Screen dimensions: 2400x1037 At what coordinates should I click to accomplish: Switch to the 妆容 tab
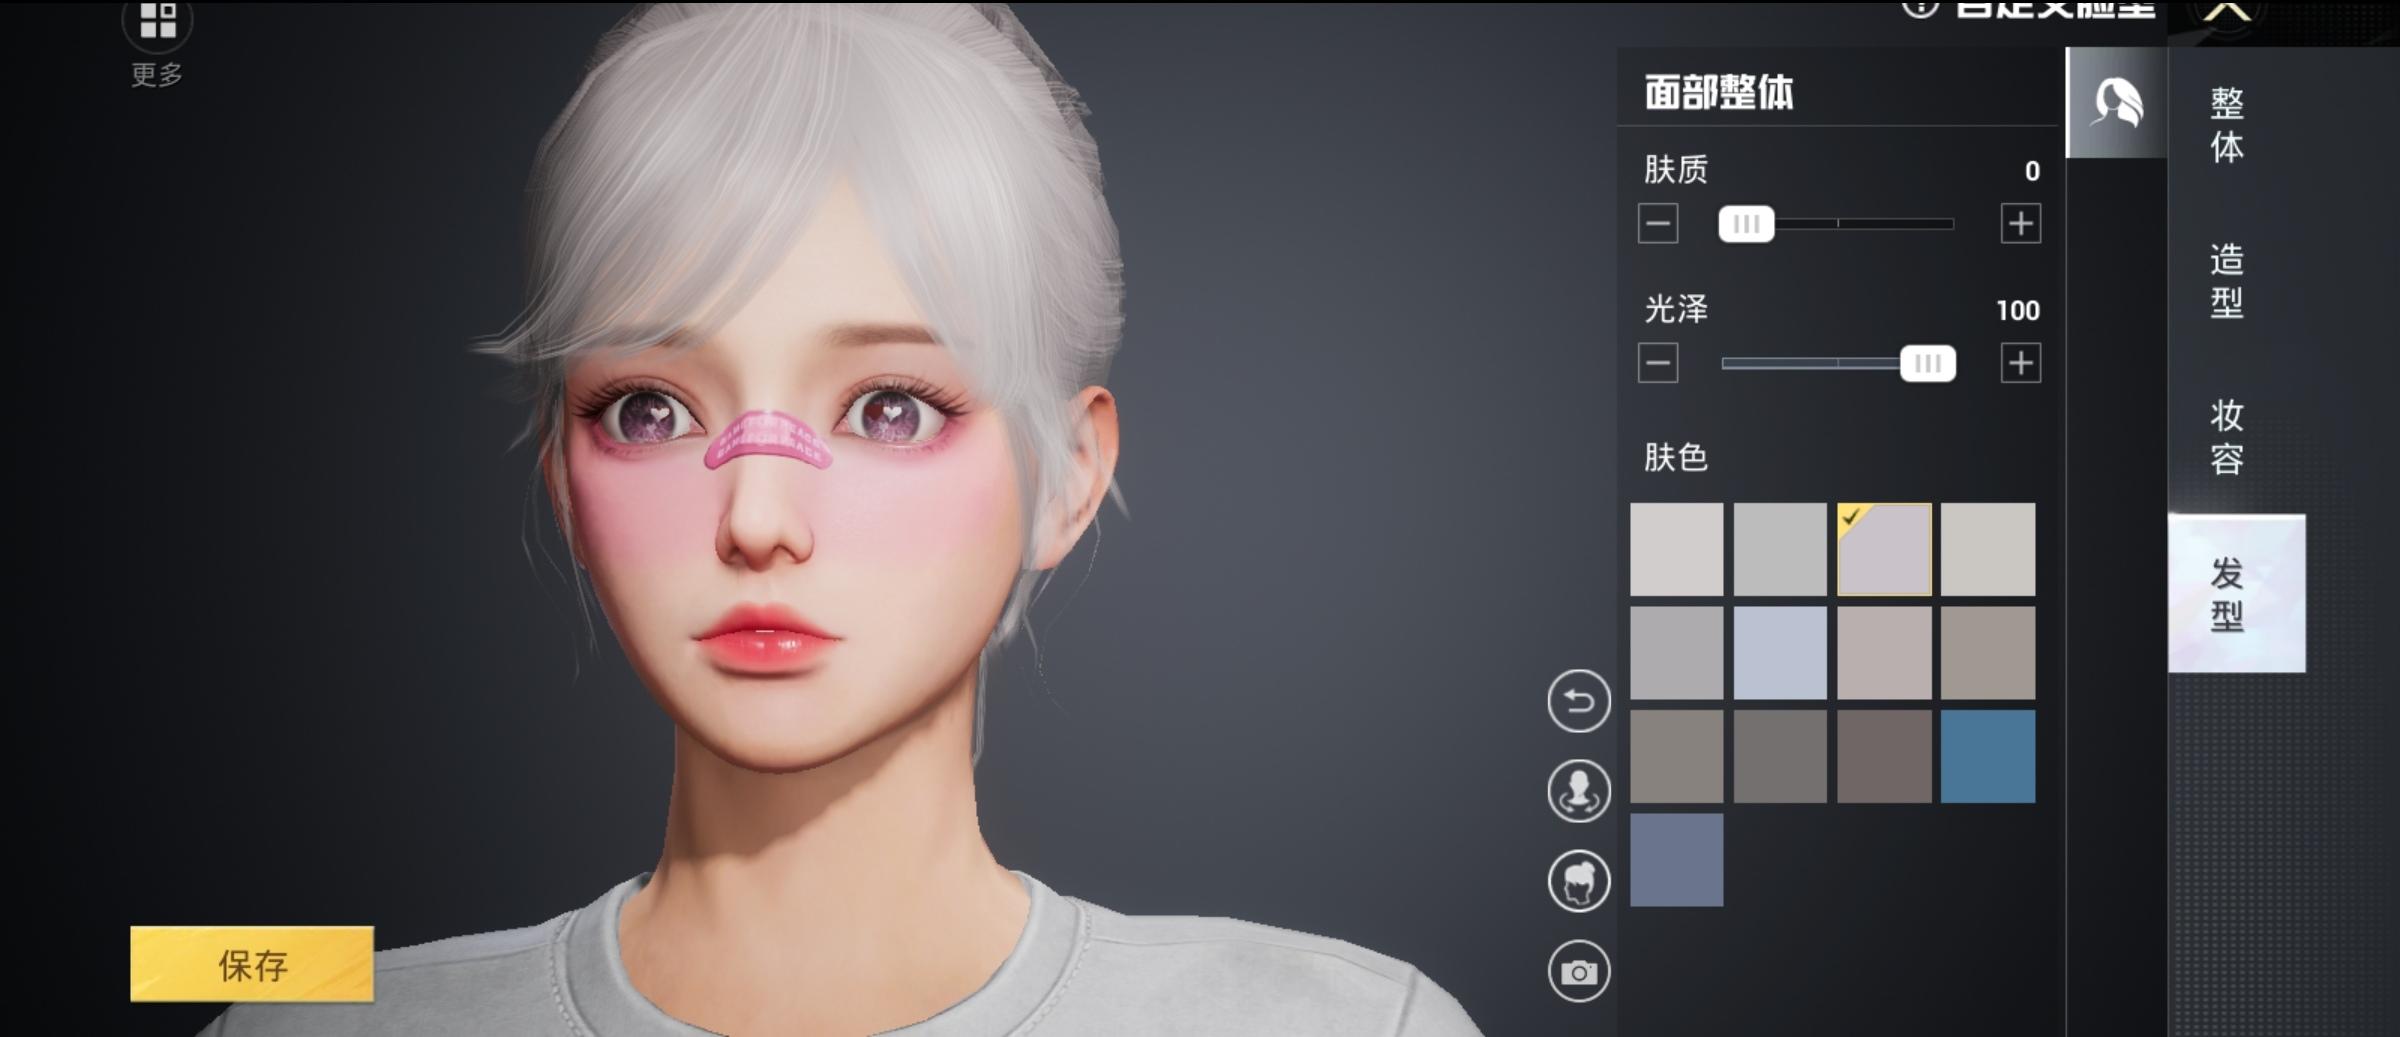click(x=2227, y=437)
